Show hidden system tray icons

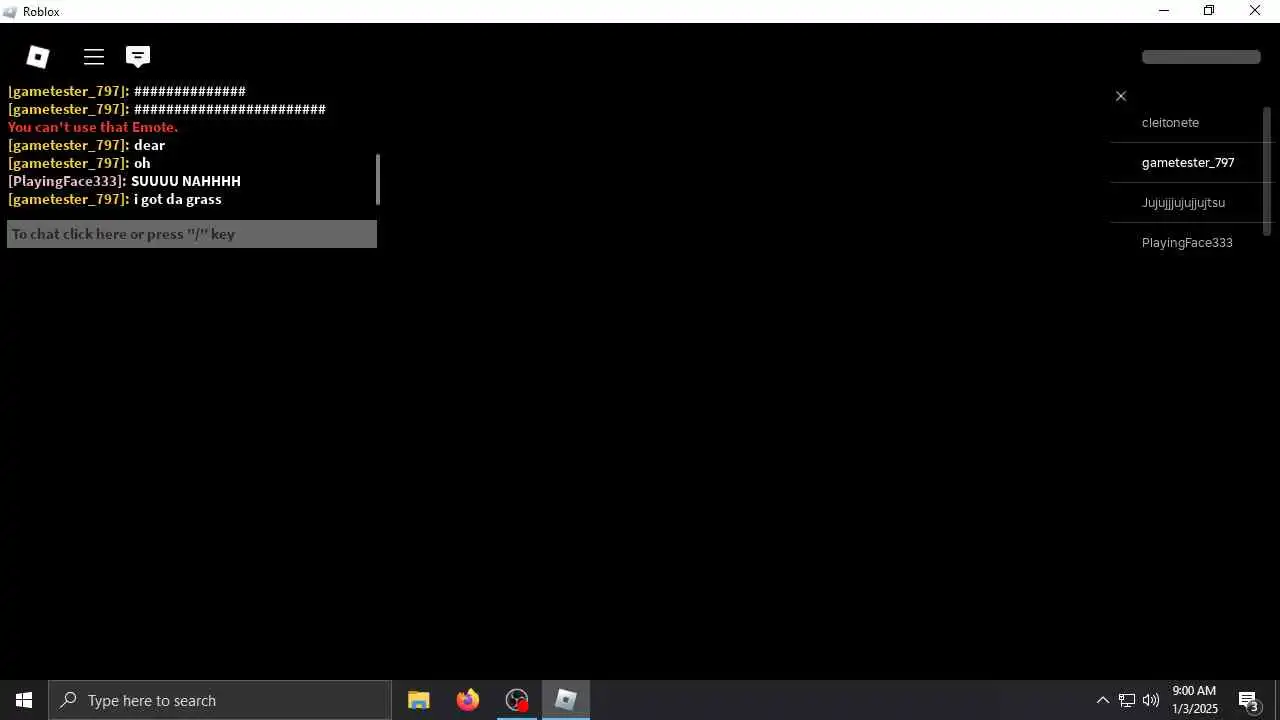tap(1102, 700)
